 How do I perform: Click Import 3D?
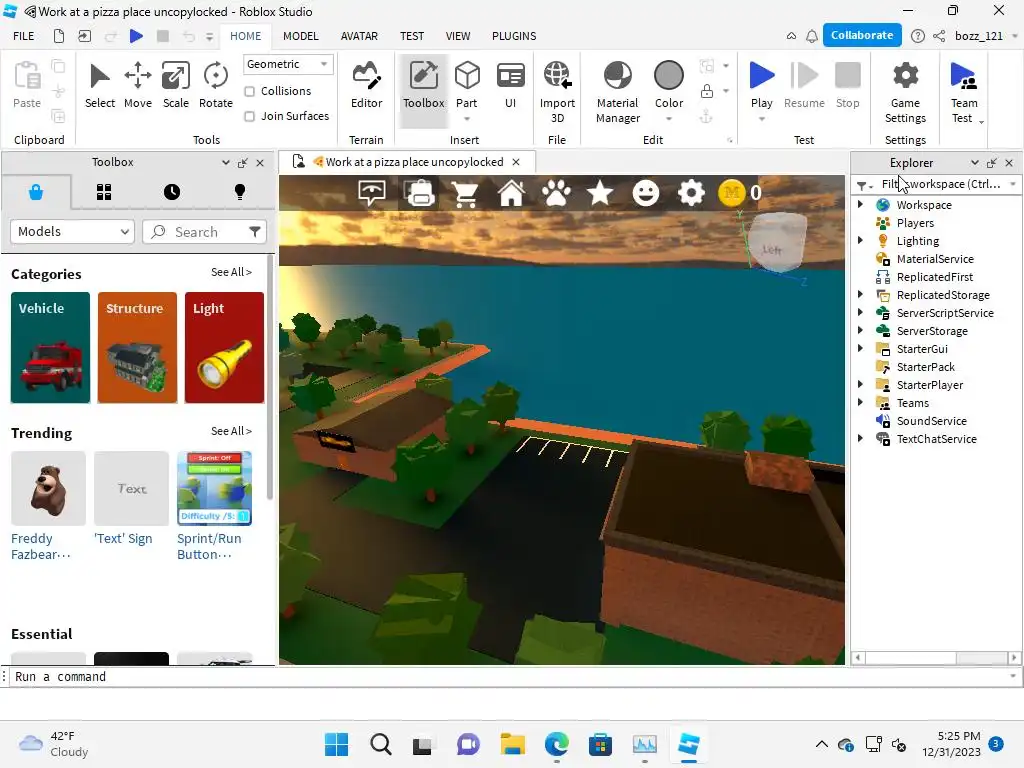point(557,92)
